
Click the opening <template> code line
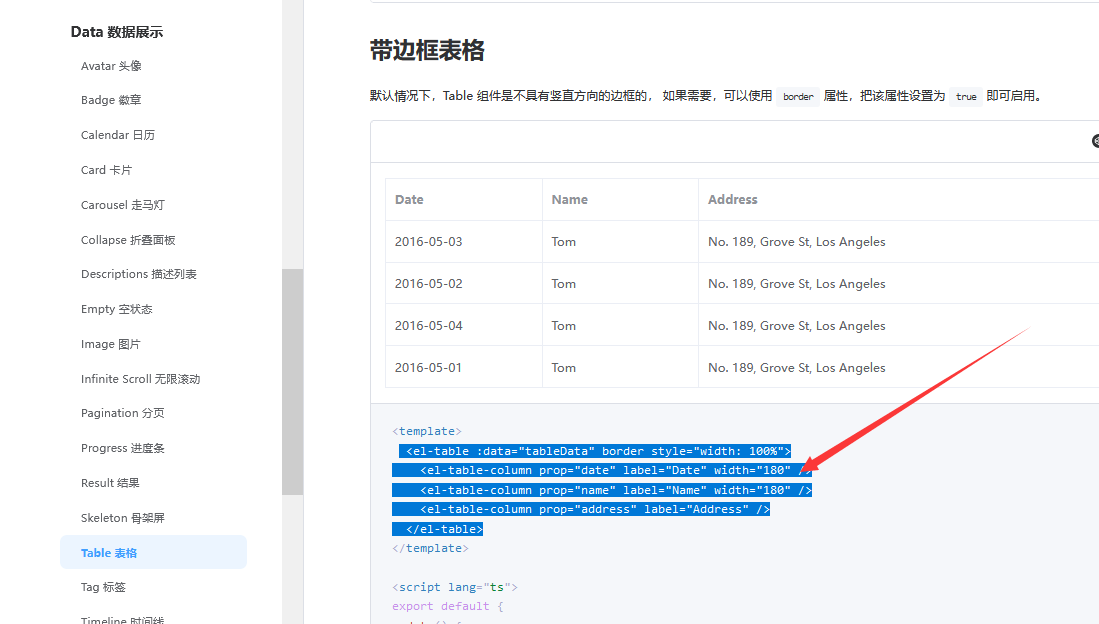[x=427, y=431]
